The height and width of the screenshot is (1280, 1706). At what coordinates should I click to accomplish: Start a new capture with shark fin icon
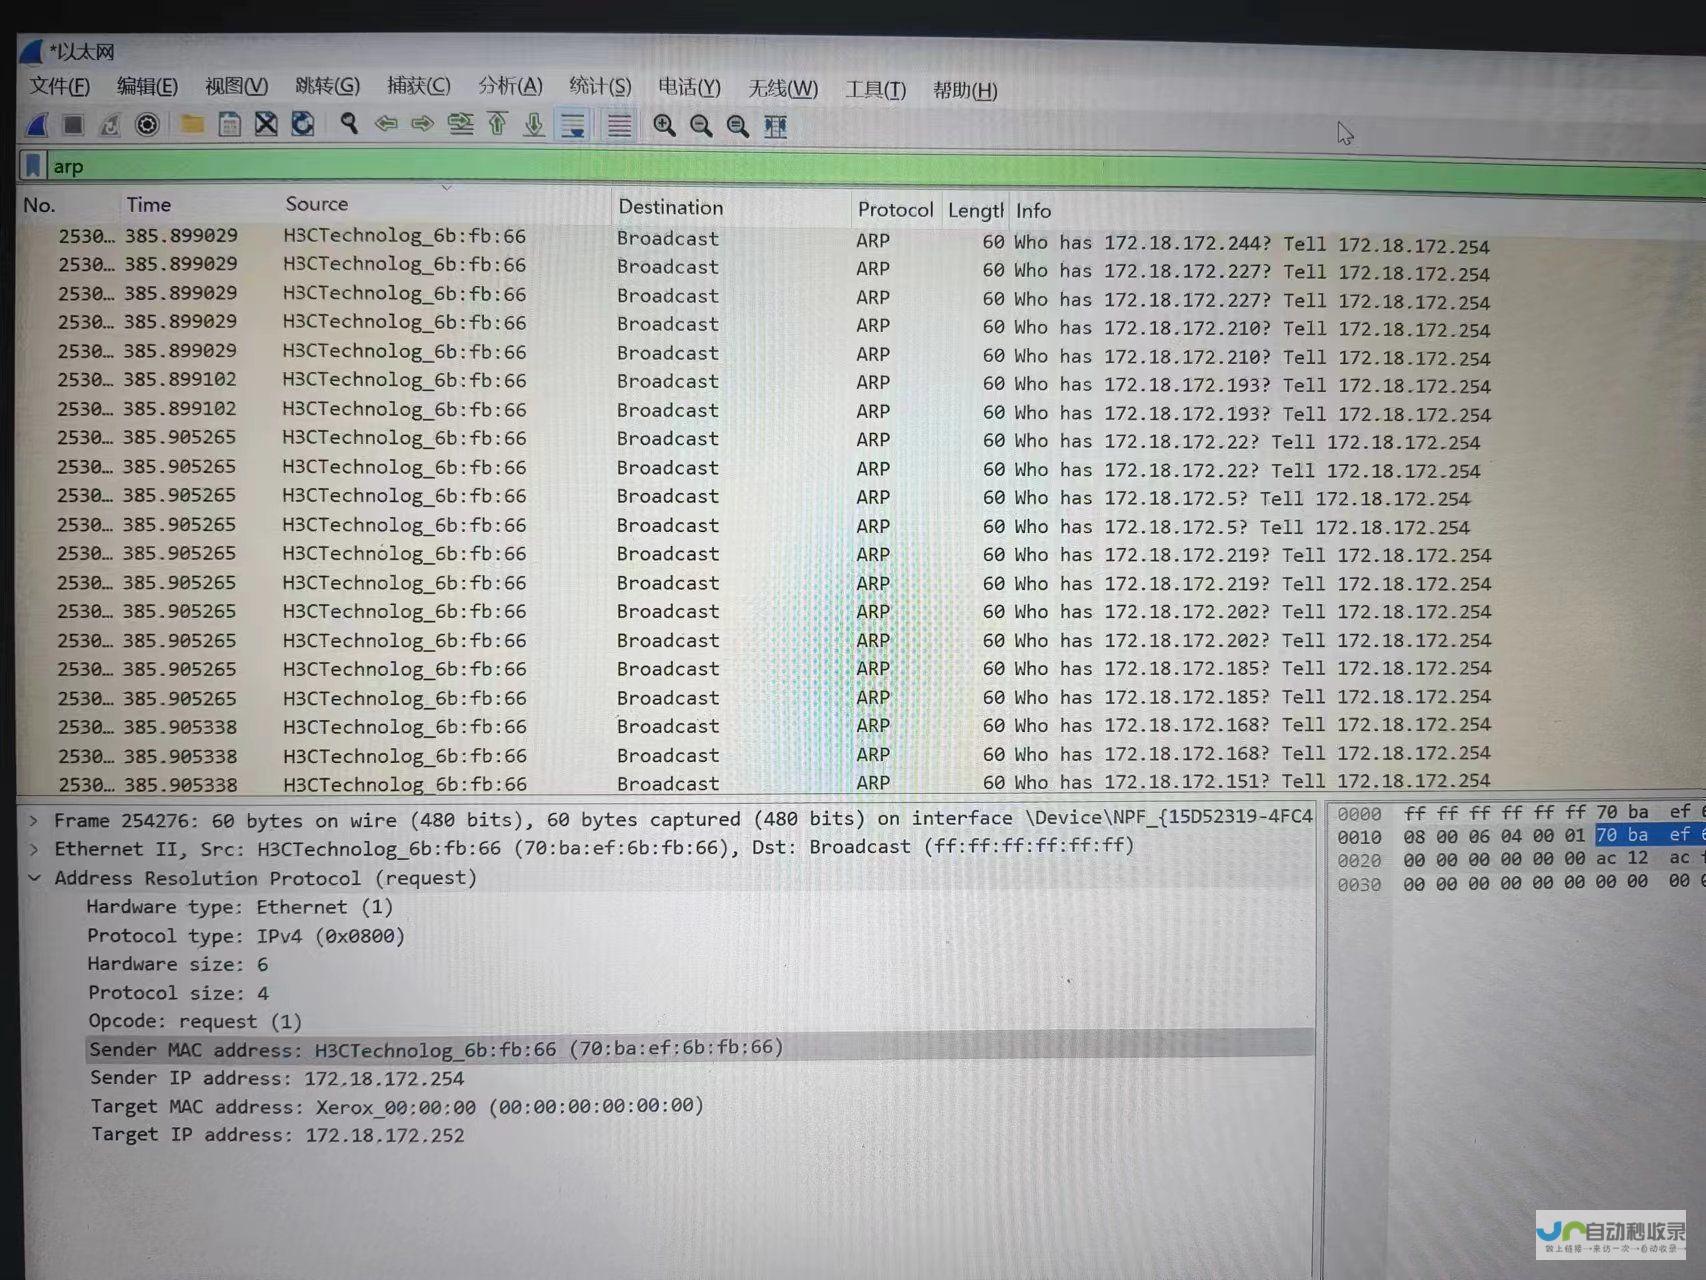click(x=37, y=125)
